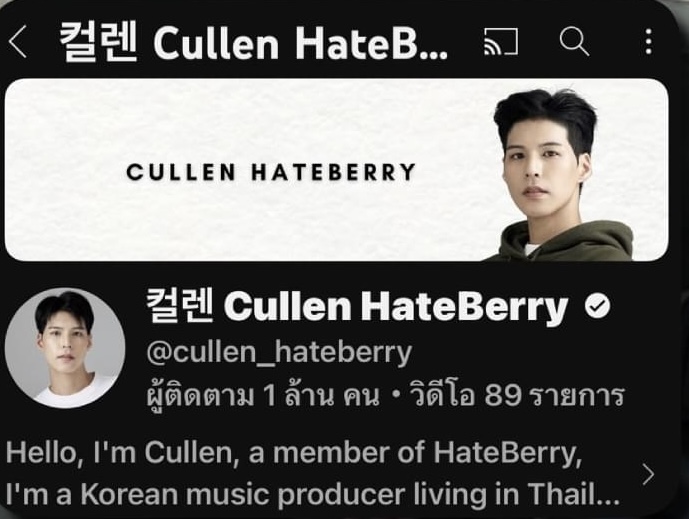Open the round channel avatar picture
Image resolution: width=689 pixels, height=519 pixels.
pyautogui.click(x=65, y=348)
